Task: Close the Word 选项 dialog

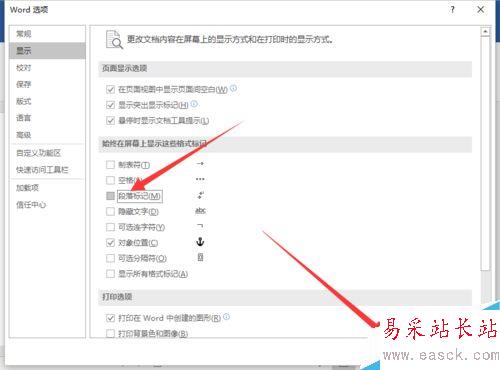Action: [x=481, y=10]
